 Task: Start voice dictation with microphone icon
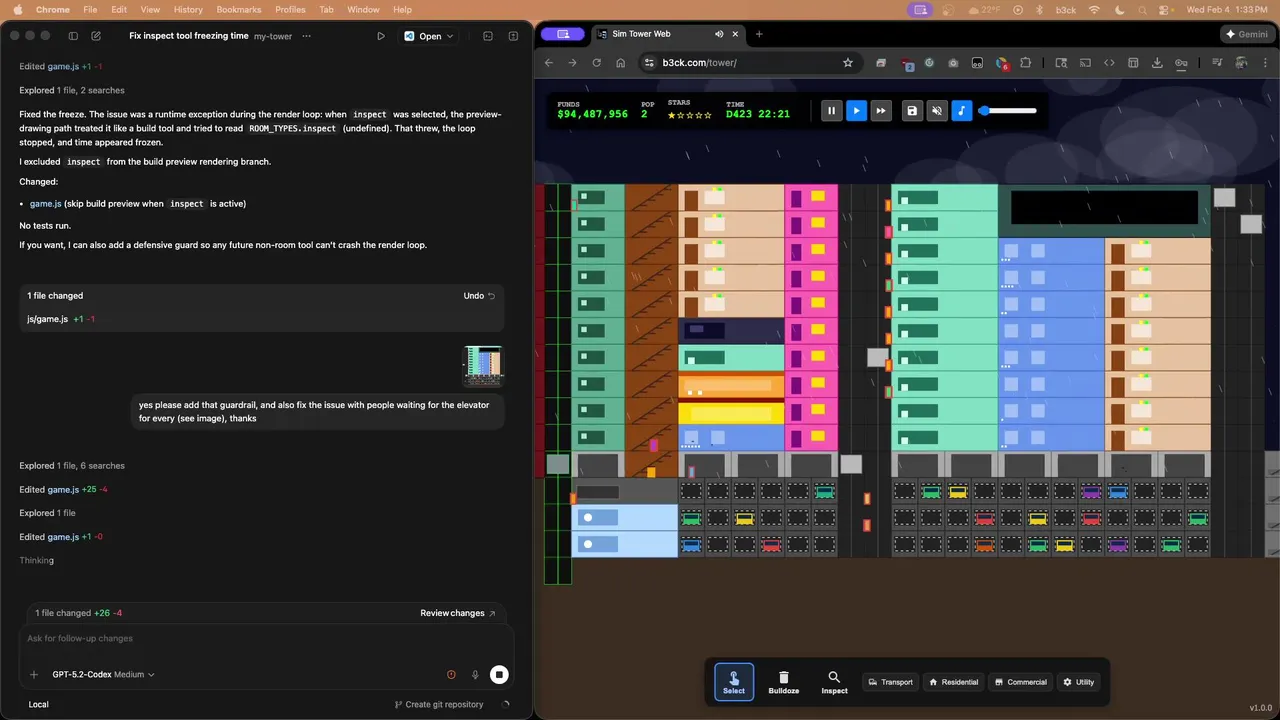(475, 675)
